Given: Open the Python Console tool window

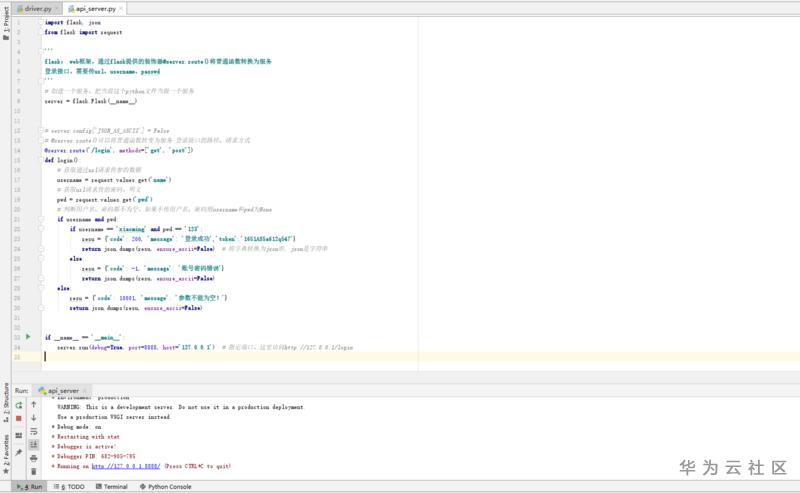Looking at the screenshot, I should pyautogui.click(x=165, y=487).
